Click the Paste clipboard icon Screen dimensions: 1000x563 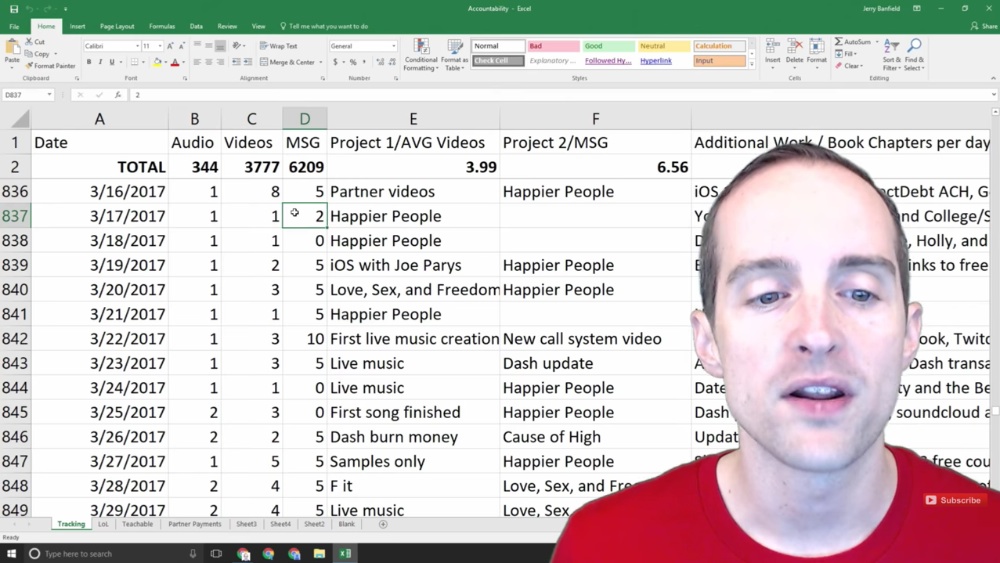(12, 48)
